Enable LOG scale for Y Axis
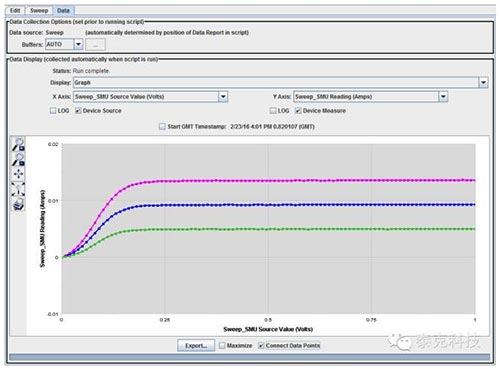The image size is (500, 369). [x=273, y=111]
